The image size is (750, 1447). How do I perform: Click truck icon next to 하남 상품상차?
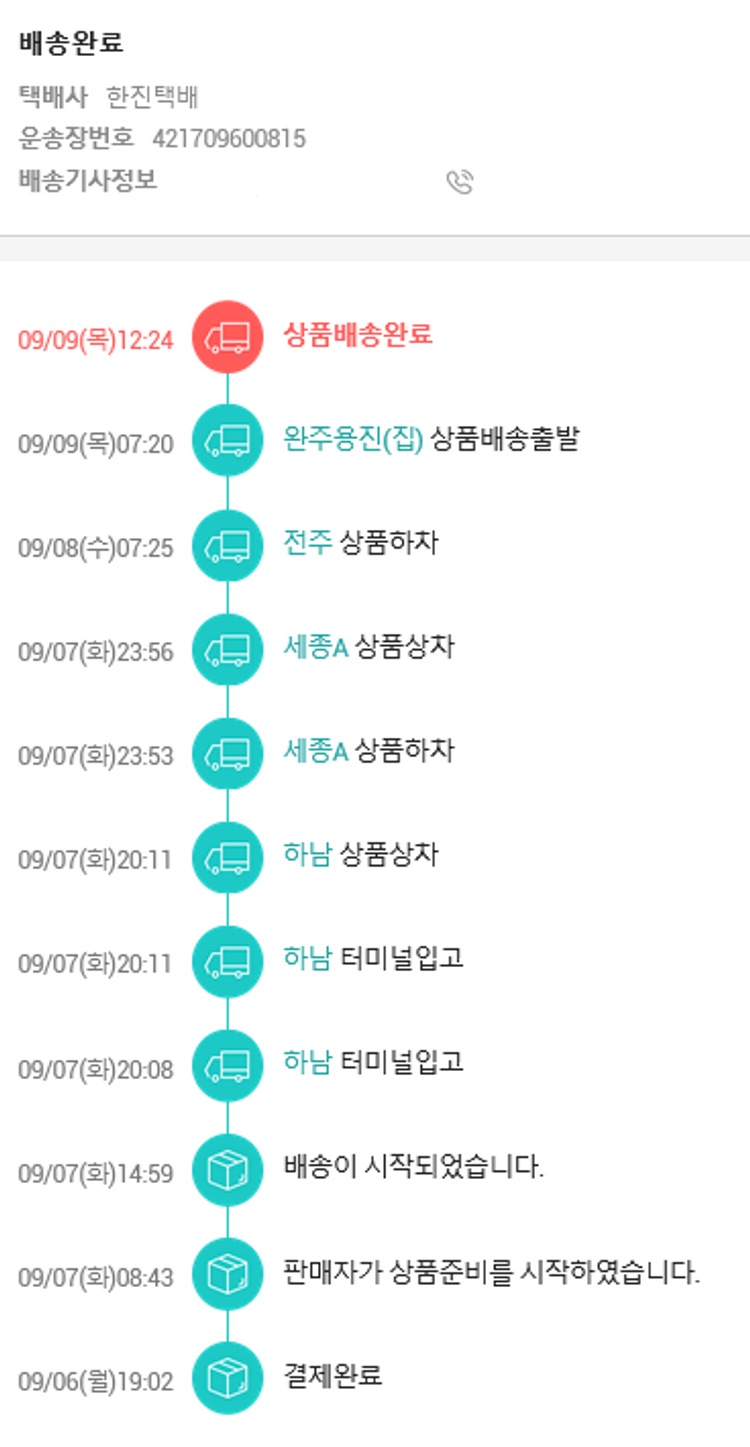(x=227, y=857)
